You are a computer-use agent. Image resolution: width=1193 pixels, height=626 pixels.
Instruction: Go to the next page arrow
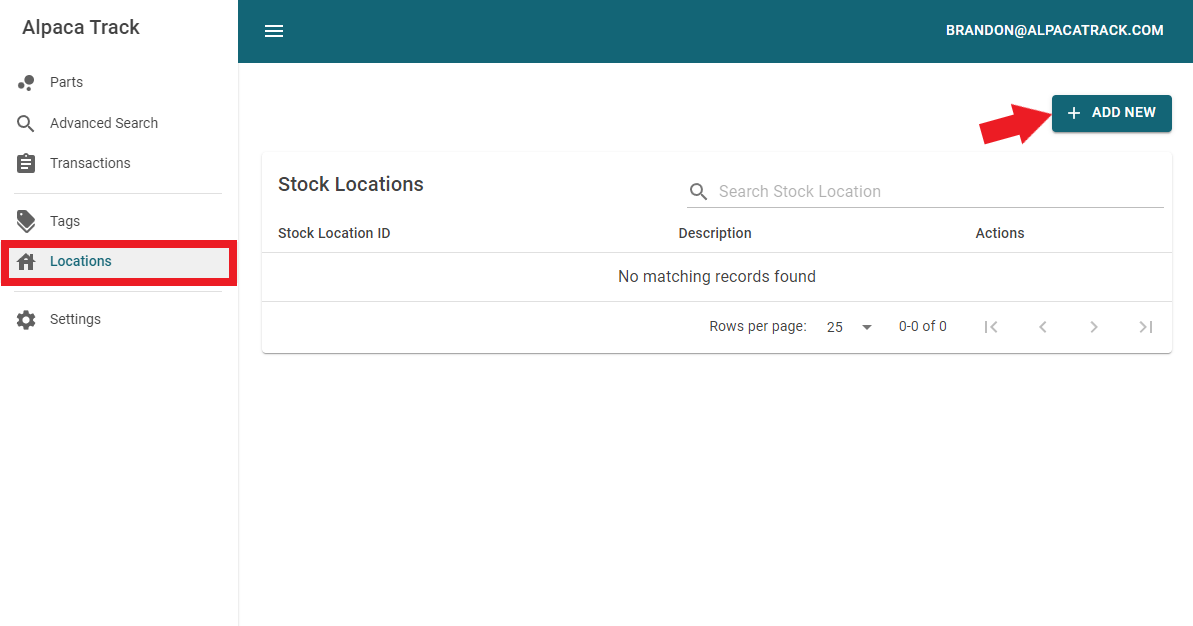1094,327
